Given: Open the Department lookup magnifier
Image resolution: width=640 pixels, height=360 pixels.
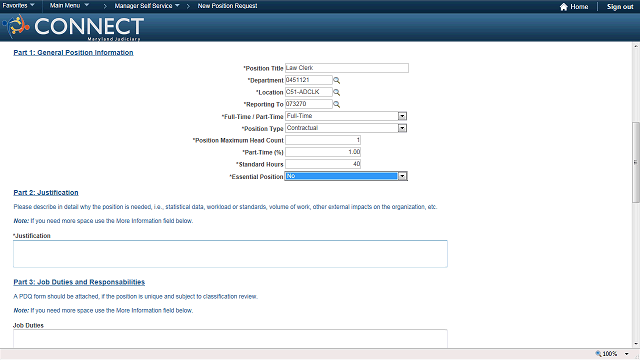Looking at the screenshot, I should pyautogui.click(x=337, y=80).
